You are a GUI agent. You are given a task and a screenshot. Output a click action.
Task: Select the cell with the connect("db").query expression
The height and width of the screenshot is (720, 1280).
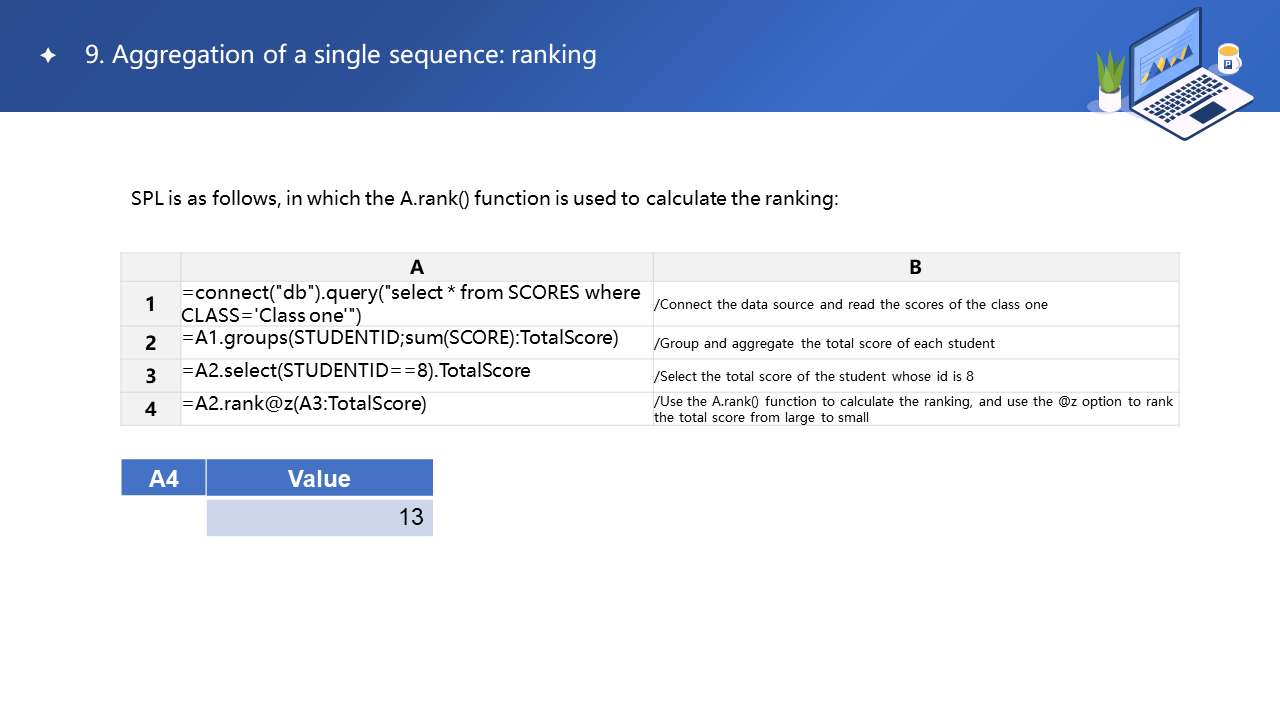pyautogui.click(x=416, y=304)
